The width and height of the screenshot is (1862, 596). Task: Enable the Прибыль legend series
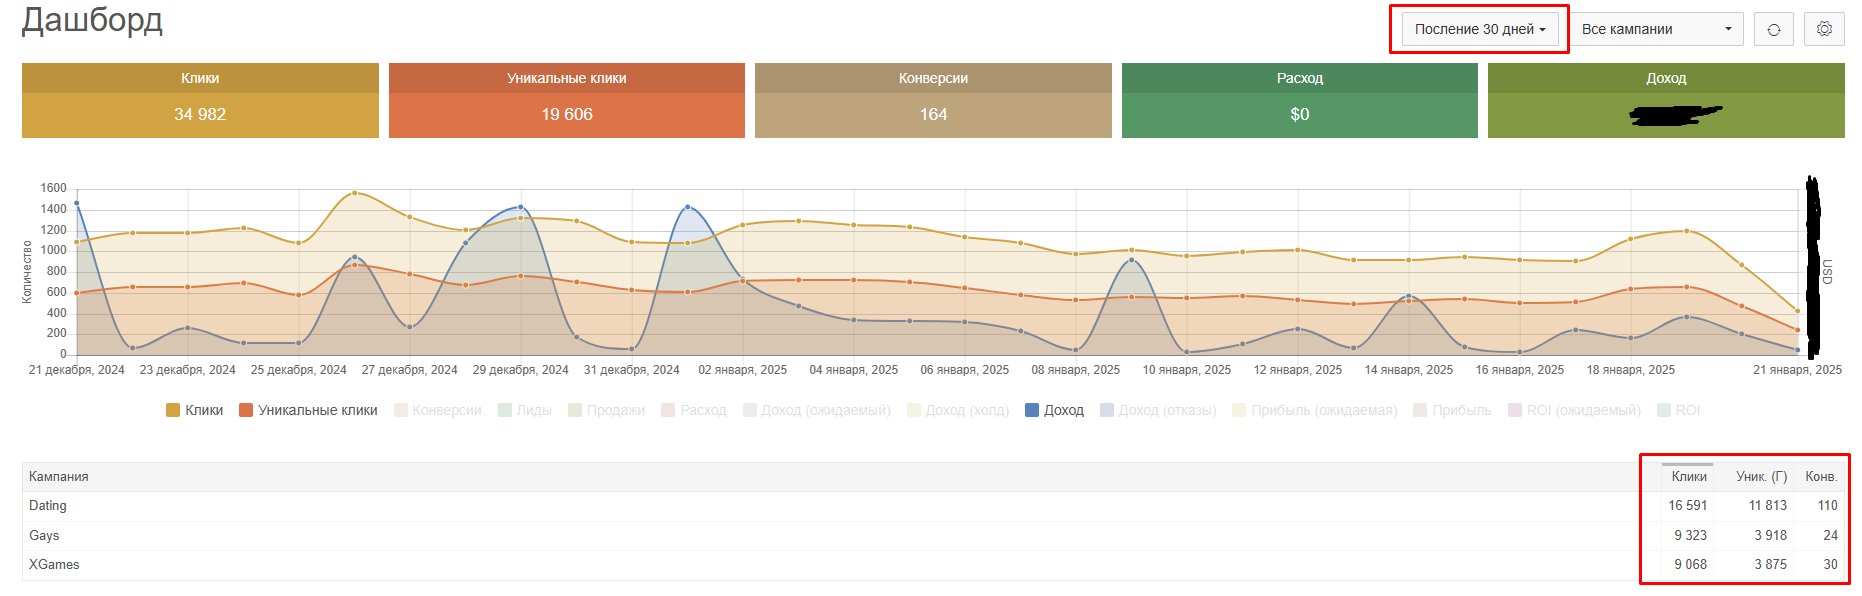[1452, 410]
